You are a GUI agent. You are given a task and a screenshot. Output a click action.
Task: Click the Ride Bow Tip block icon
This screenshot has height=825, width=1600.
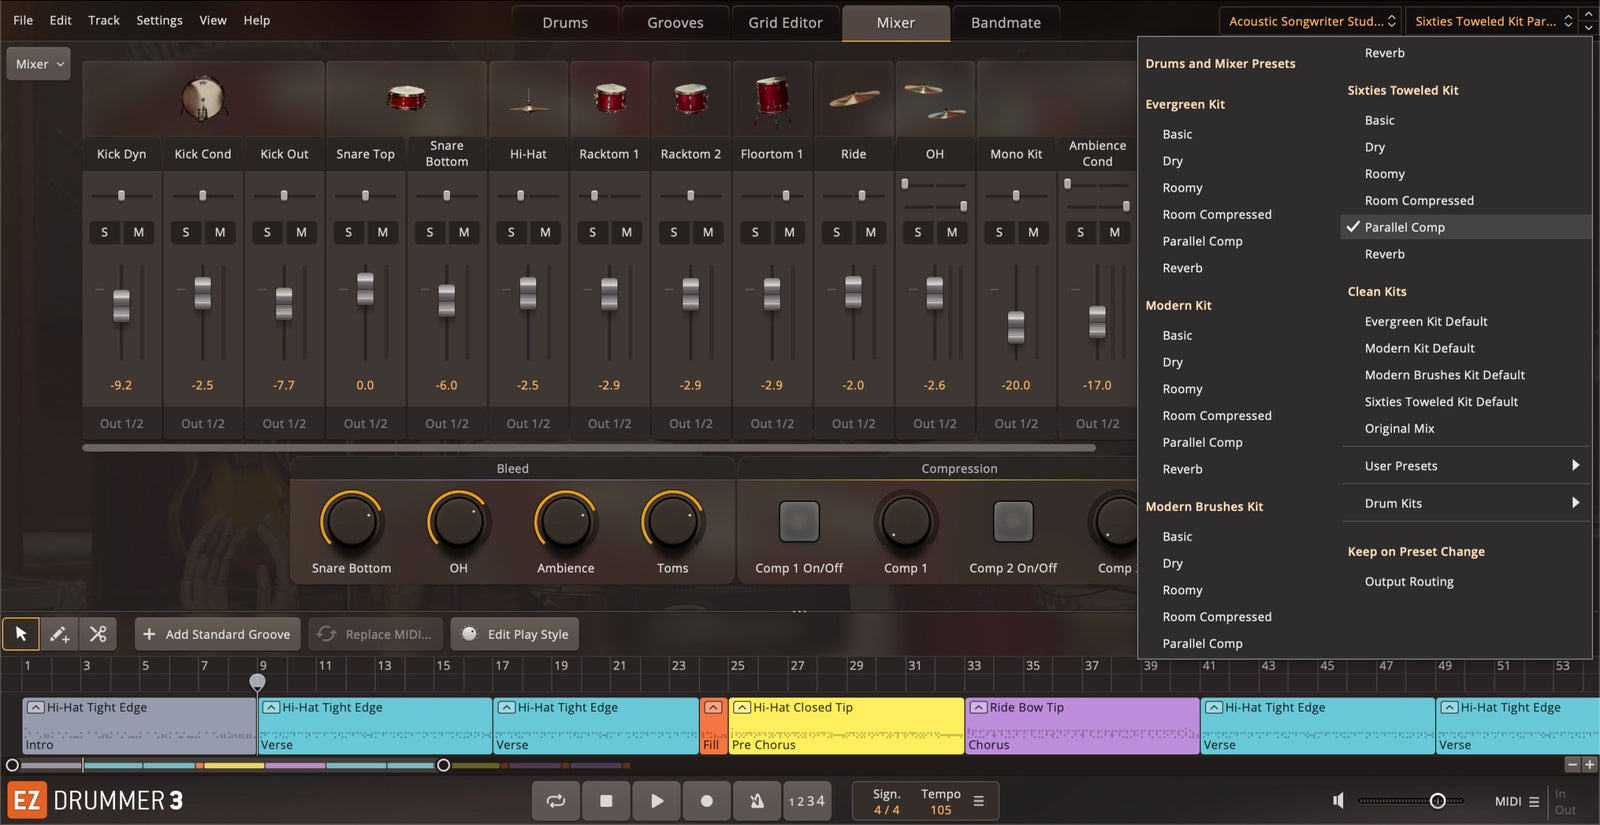[x=978, y=707]
